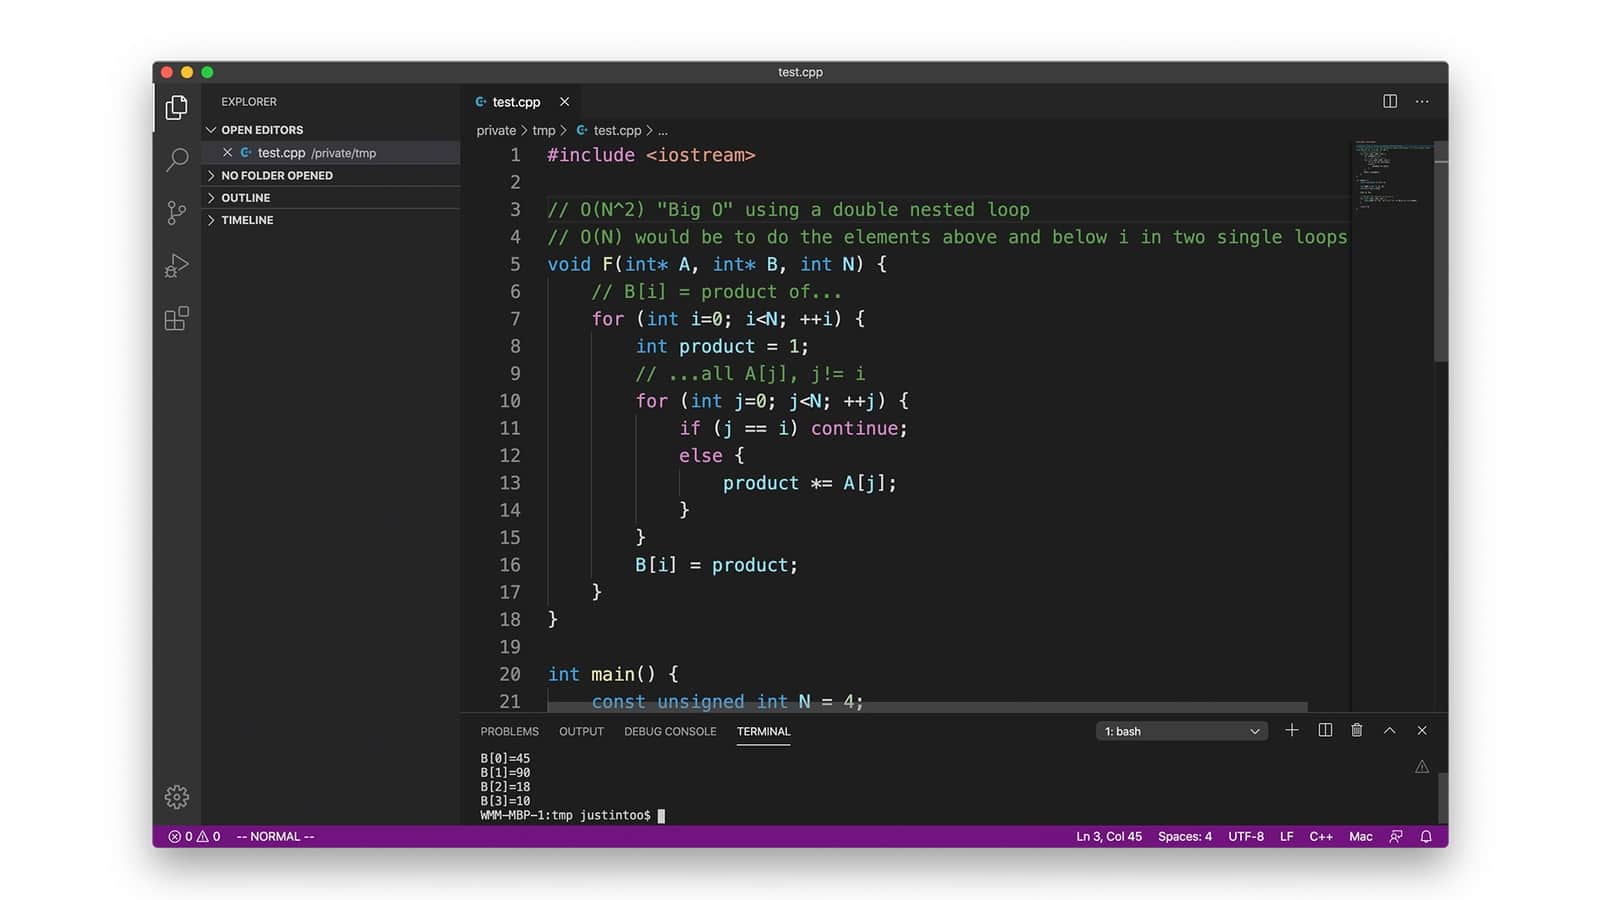Open Go to Line via 'Ln 3, Col 45'
This screenshot has height=900, width=1600.
[x=1109, y=836]
